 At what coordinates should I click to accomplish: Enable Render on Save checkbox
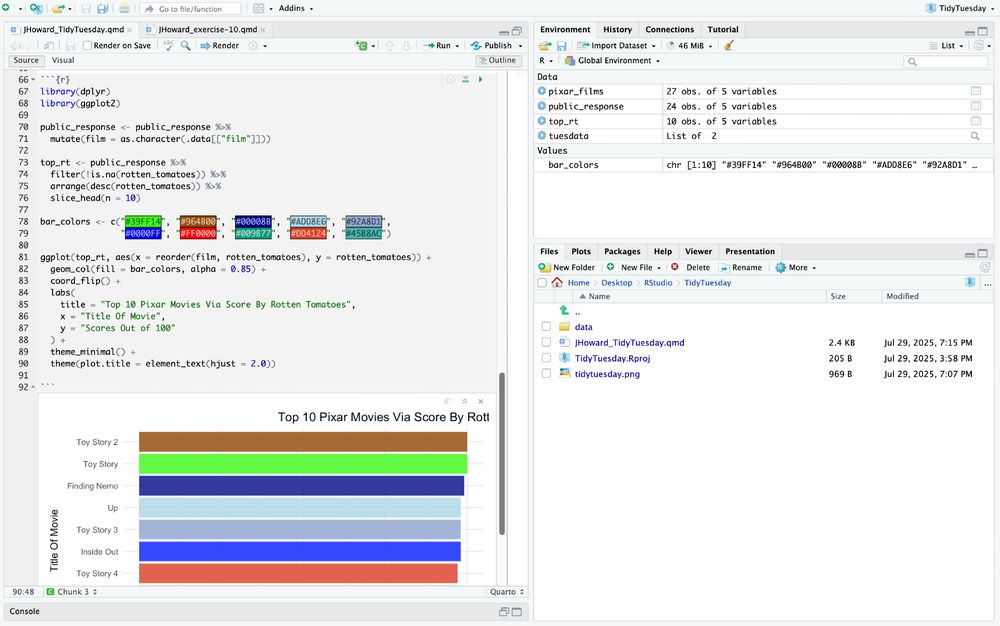87,45
